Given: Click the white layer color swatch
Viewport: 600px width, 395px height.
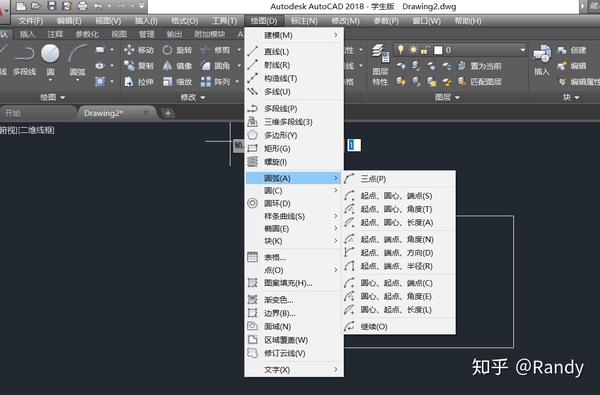Looking at the screenshot, I should 438,50.
